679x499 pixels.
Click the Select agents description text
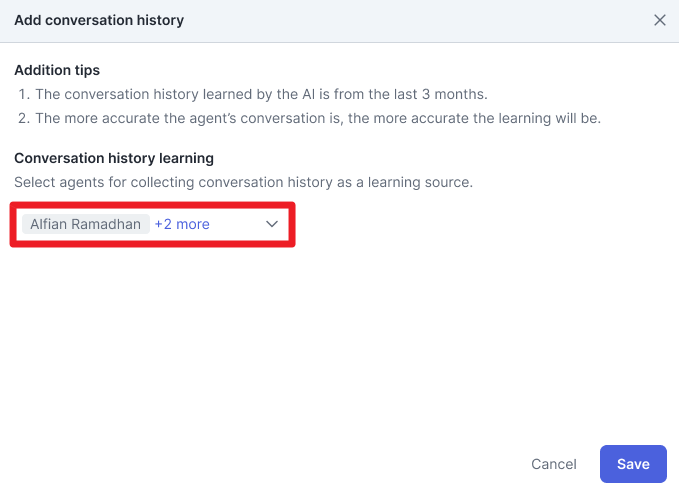243,182
